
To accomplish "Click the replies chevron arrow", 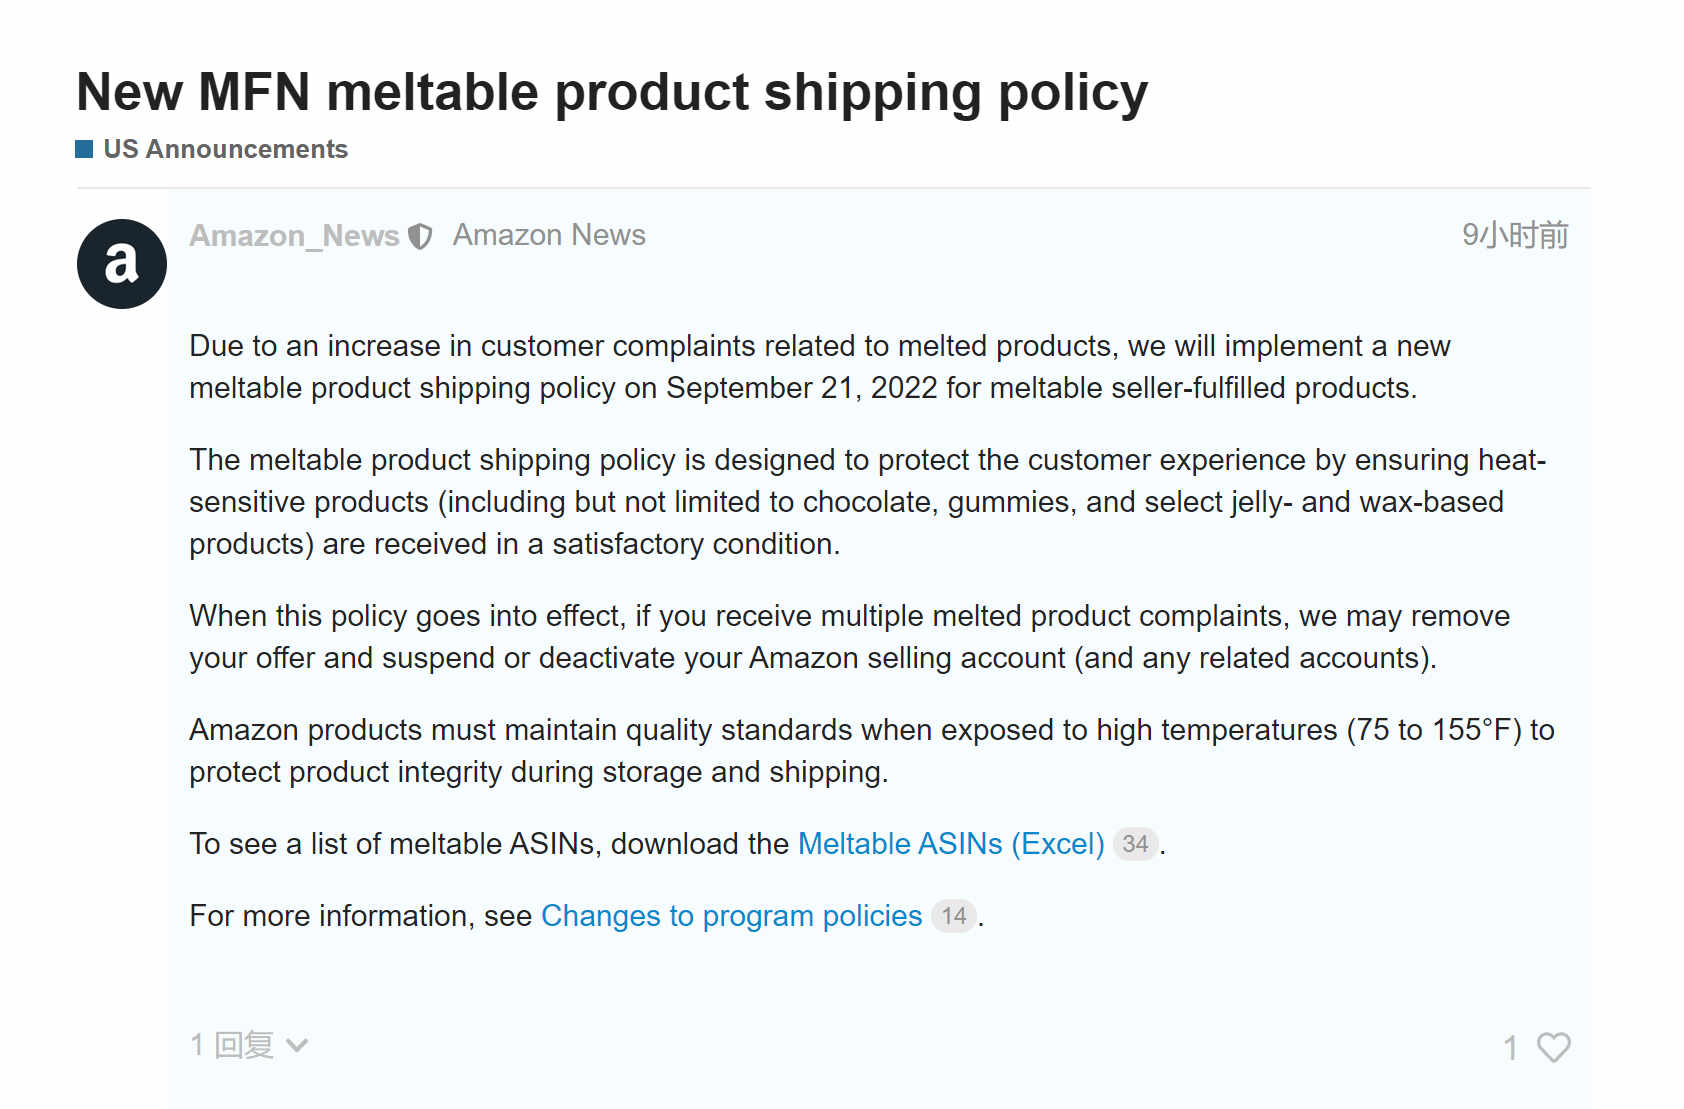I will (x=297, y=1046).
